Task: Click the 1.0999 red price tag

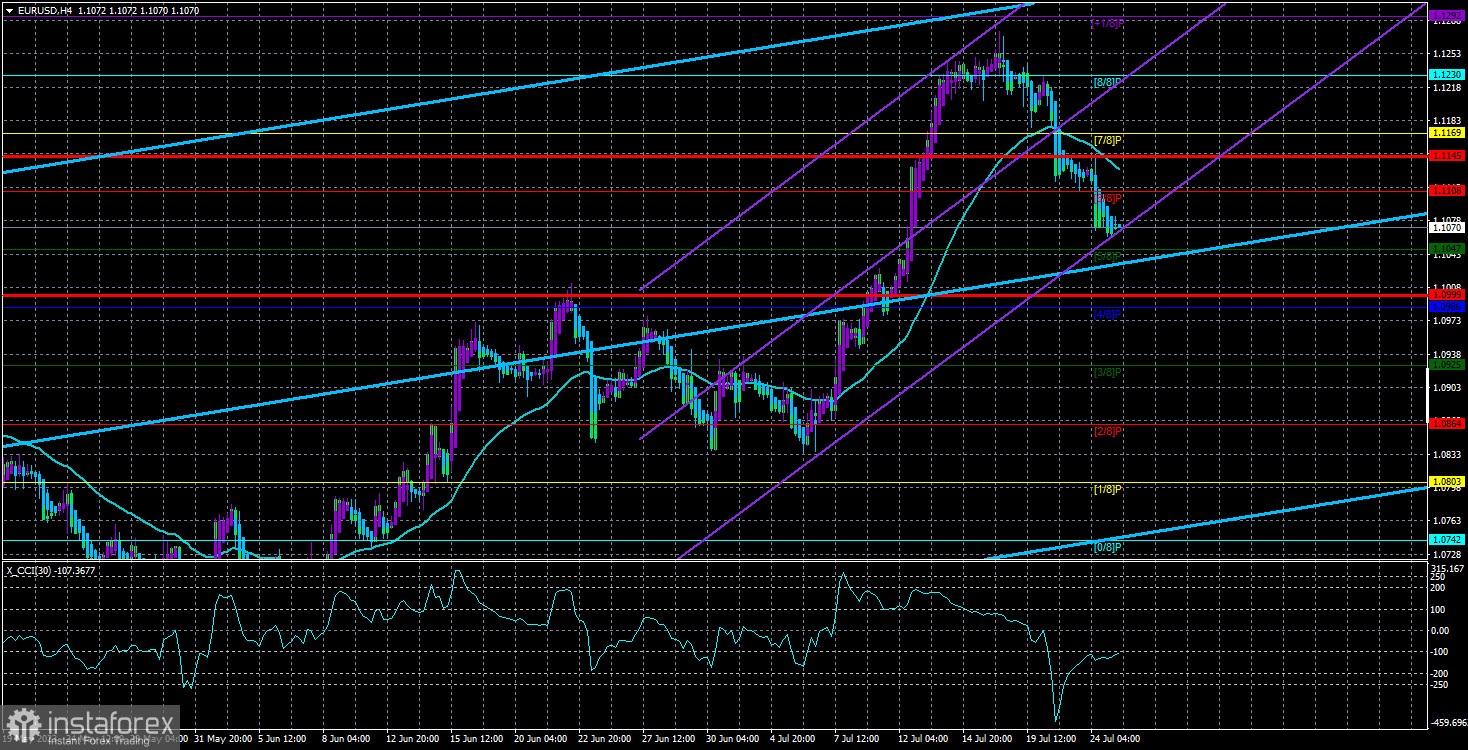Action: [1447, 295]
